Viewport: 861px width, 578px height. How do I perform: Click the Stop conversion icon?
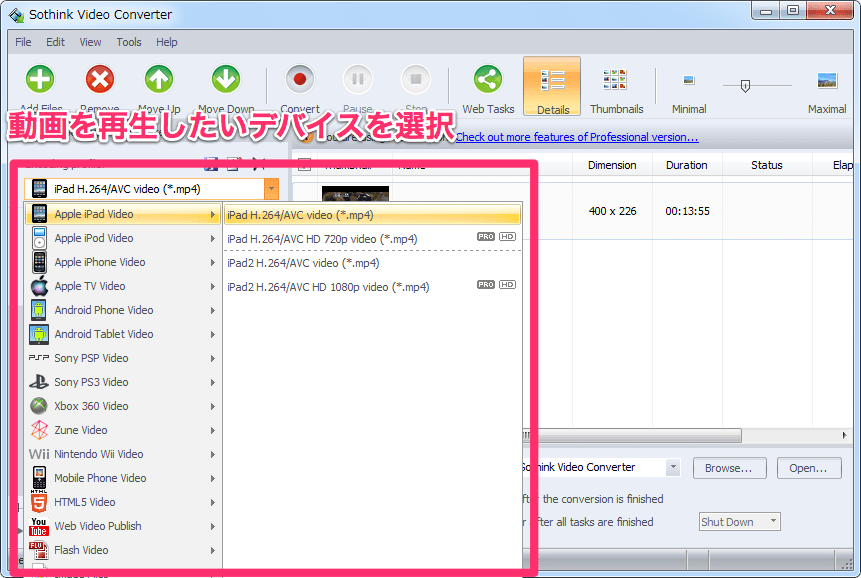[415, 79]
